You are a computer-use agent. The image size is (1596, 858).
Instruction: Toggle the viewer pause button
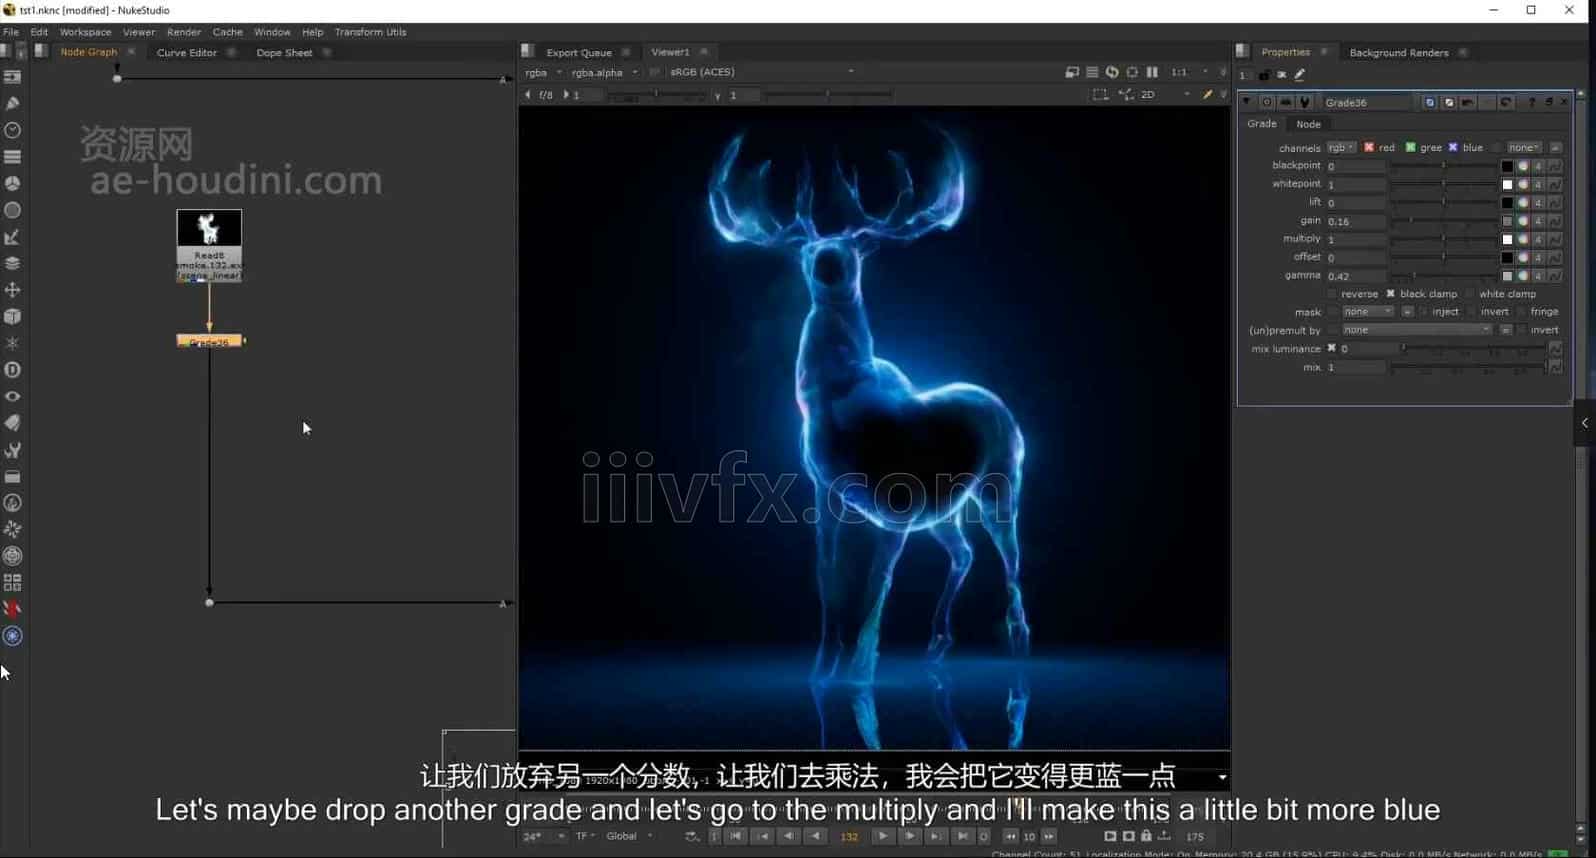1152,72
